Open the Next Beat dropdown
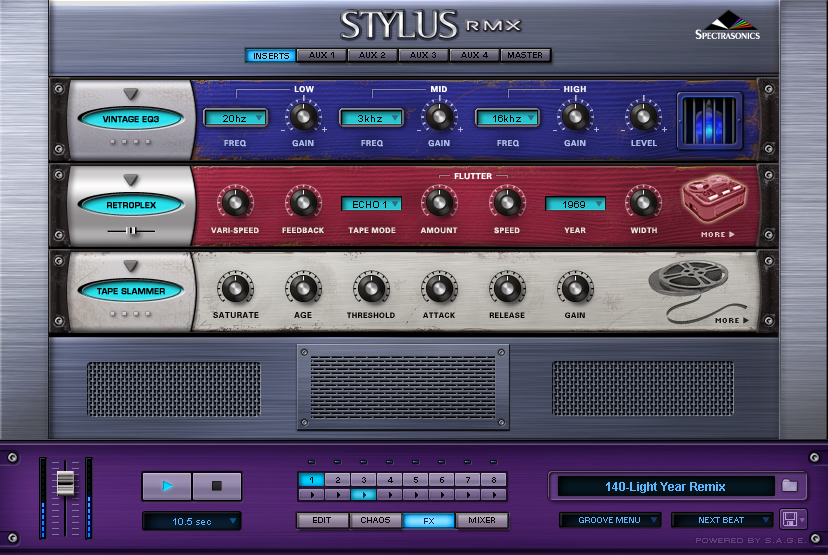The height and width of the screenshot is (555, 828). click(x=722, y=520)
